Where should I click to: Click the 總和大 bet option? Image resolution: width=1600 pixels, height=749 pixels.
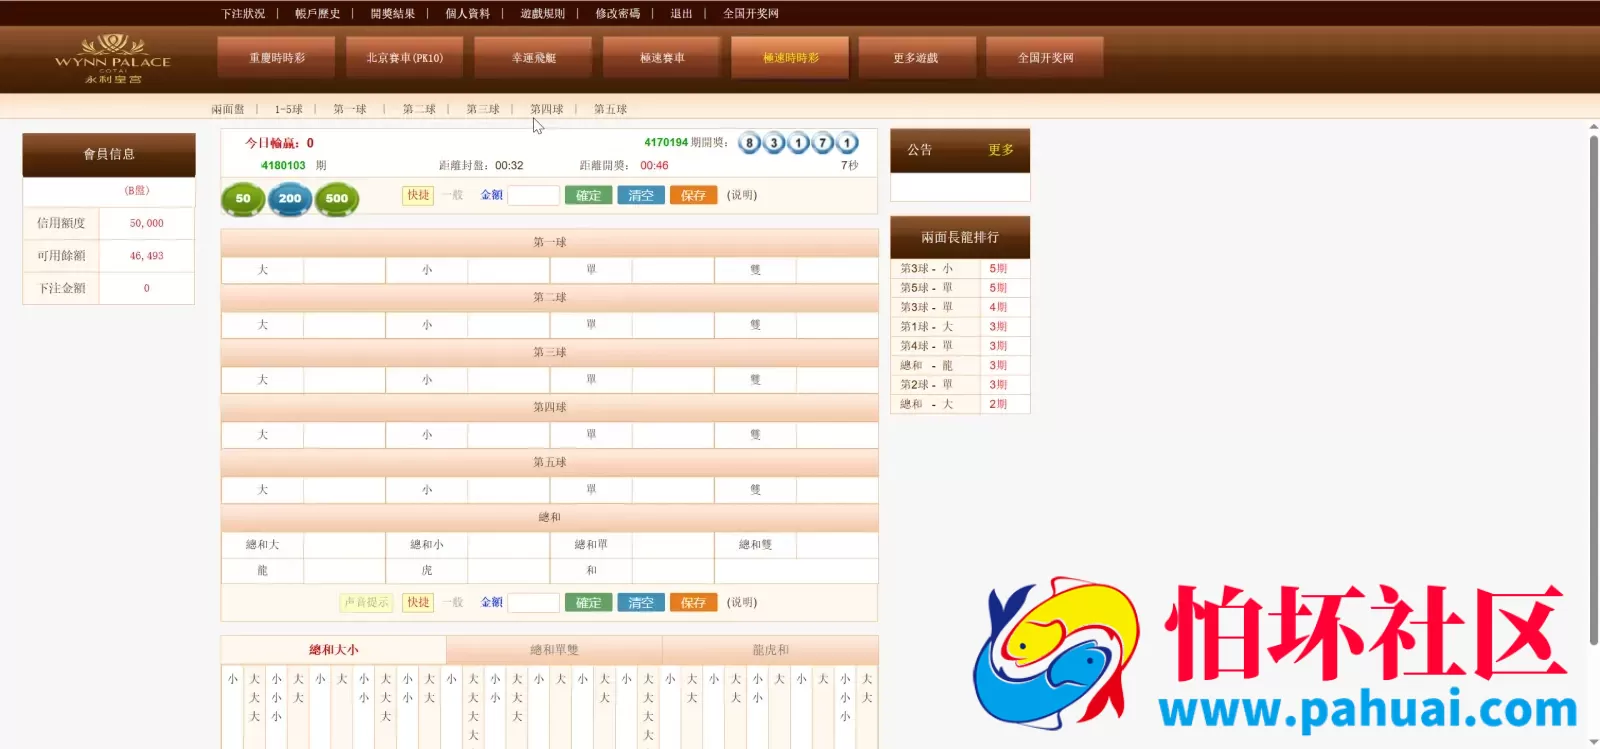click(262, 545)
